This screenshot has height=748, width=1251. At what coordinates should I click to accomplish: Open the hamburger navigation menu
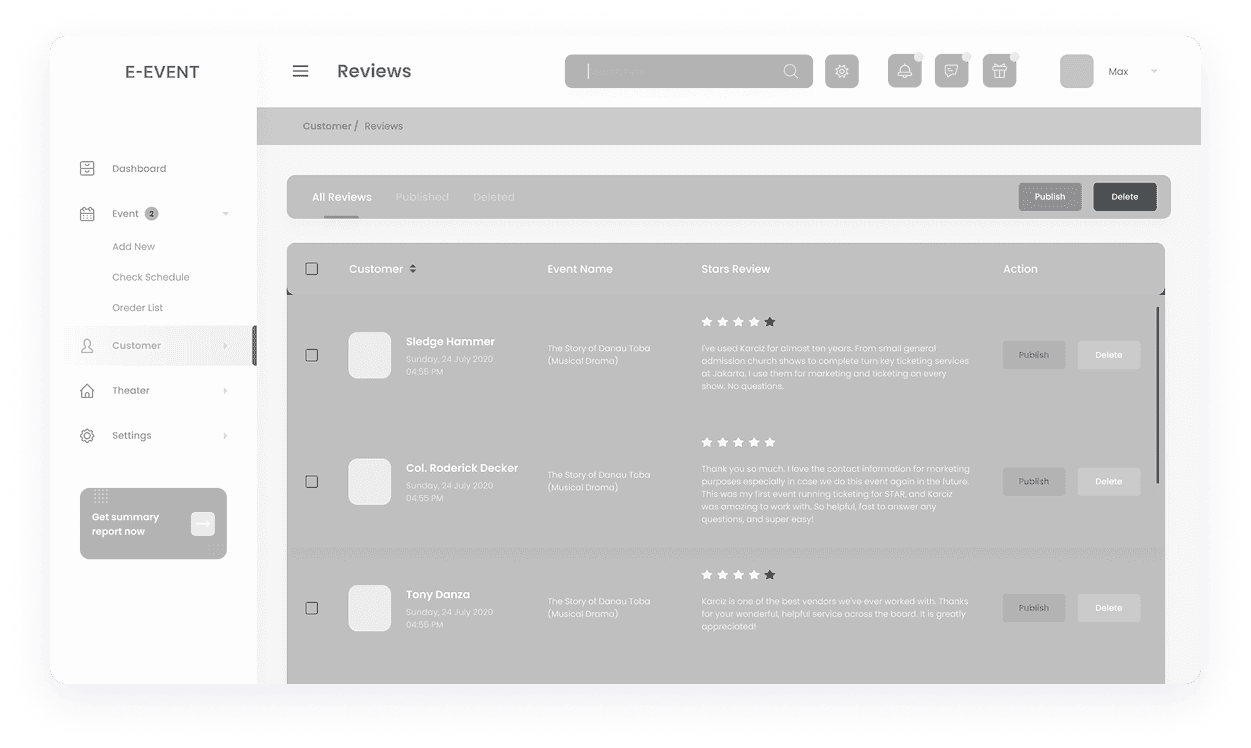click(x=300, y=71)
